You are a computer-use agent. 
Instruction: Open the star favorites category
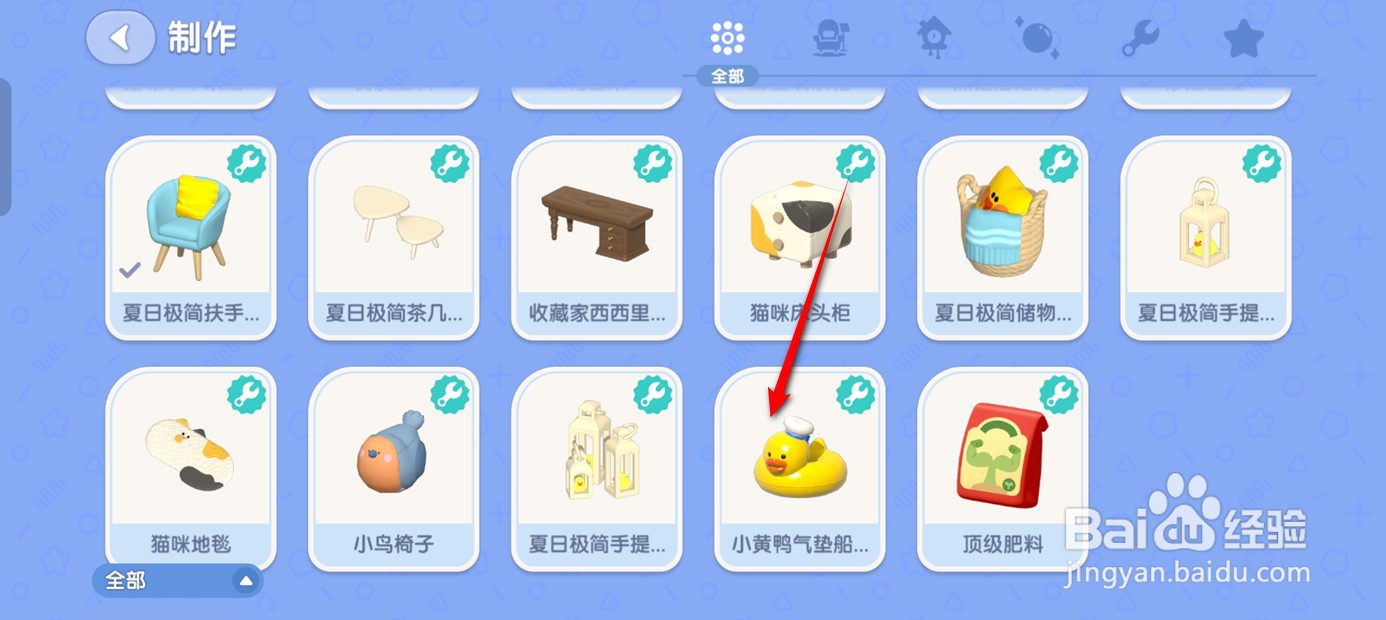(x=1244, y=38)
